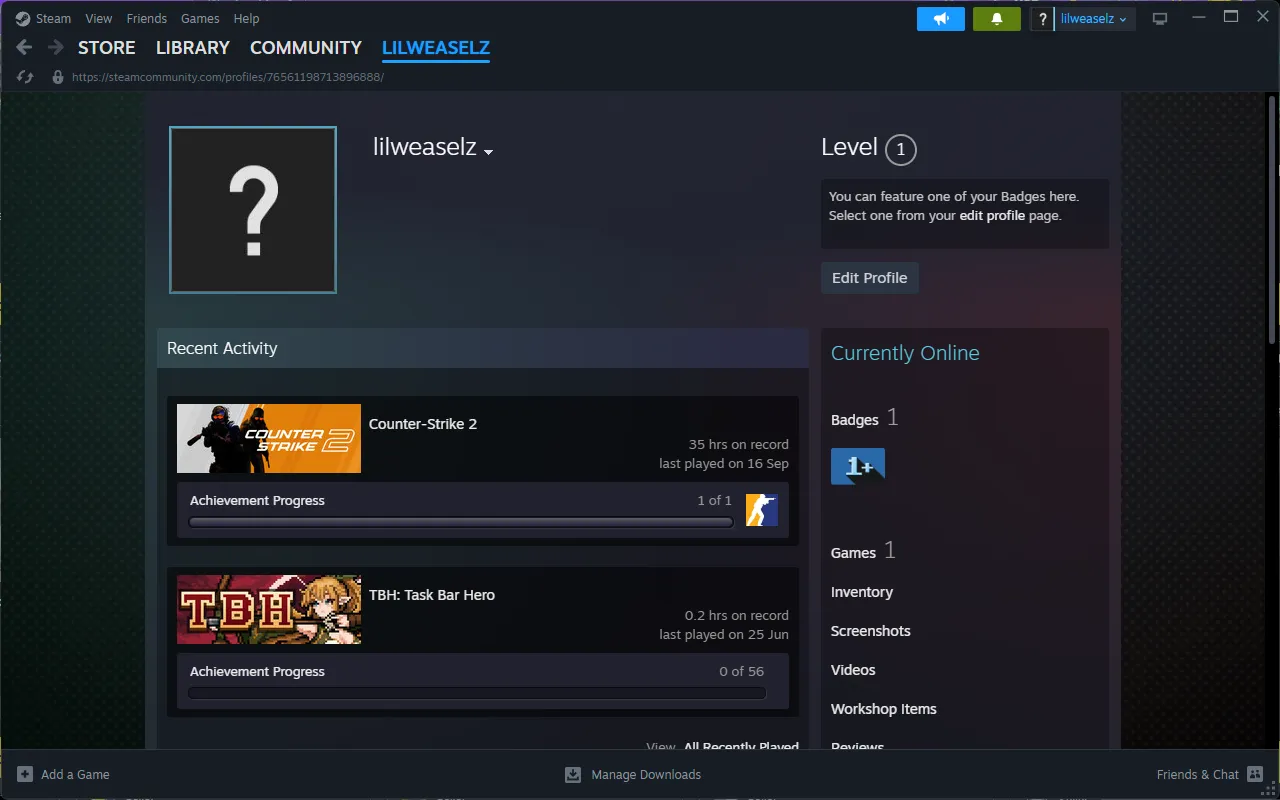Open the 1+ years of service badge
Image resolution: width=1280 pixels, height=800 pixels.
tap(858, 466)
